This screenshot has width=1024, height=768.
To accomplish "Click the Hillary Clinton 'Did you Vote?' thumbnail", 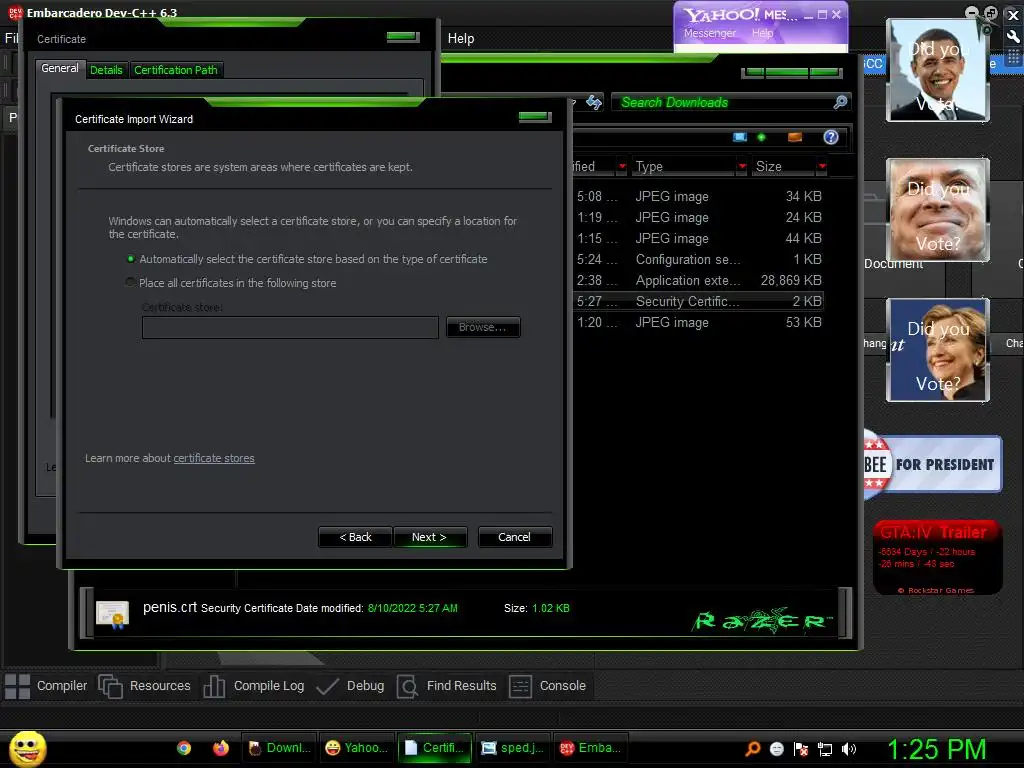I will tap(938, 349).
